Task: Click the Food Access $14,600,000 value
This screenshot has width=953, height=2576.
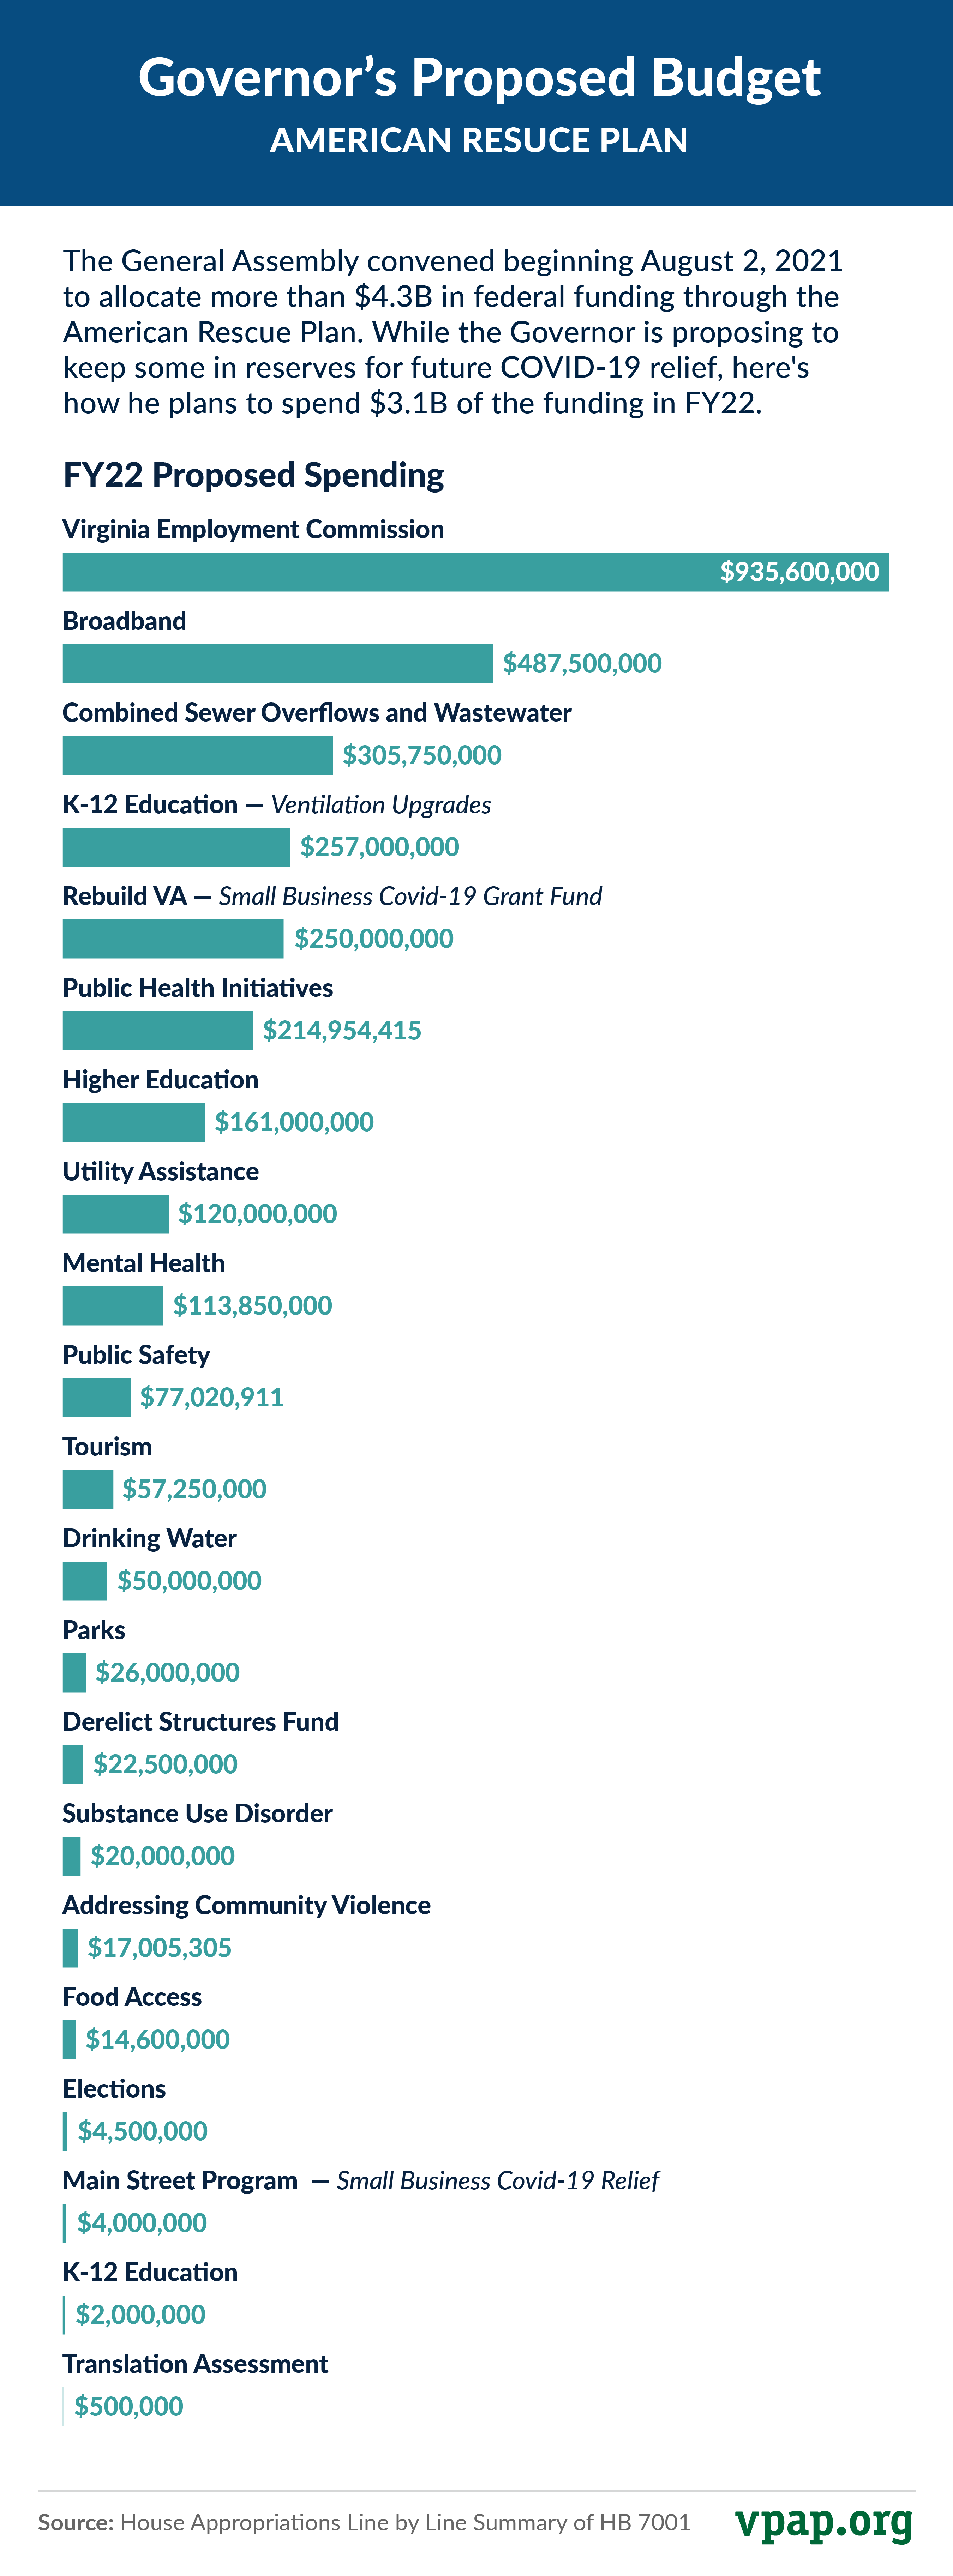Action: click(x=157, y=2039)
